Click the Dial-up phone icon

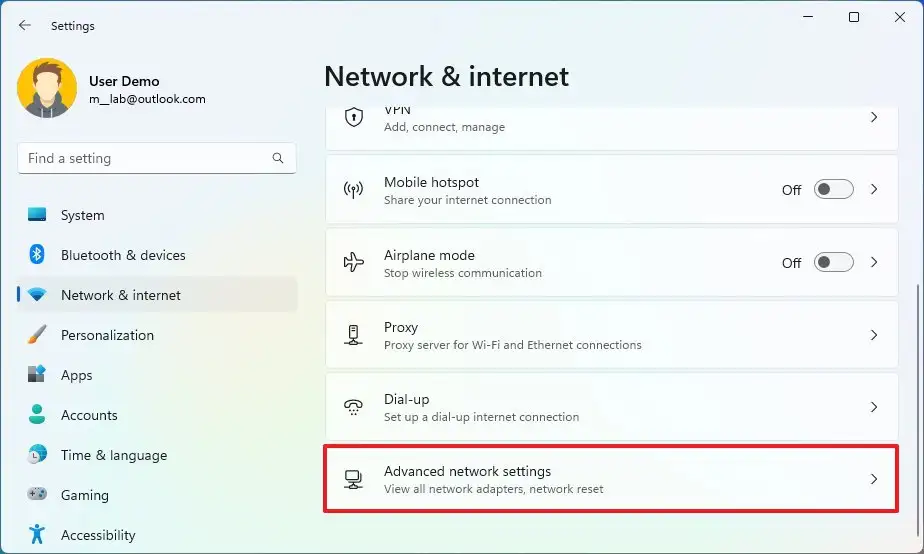354,407
